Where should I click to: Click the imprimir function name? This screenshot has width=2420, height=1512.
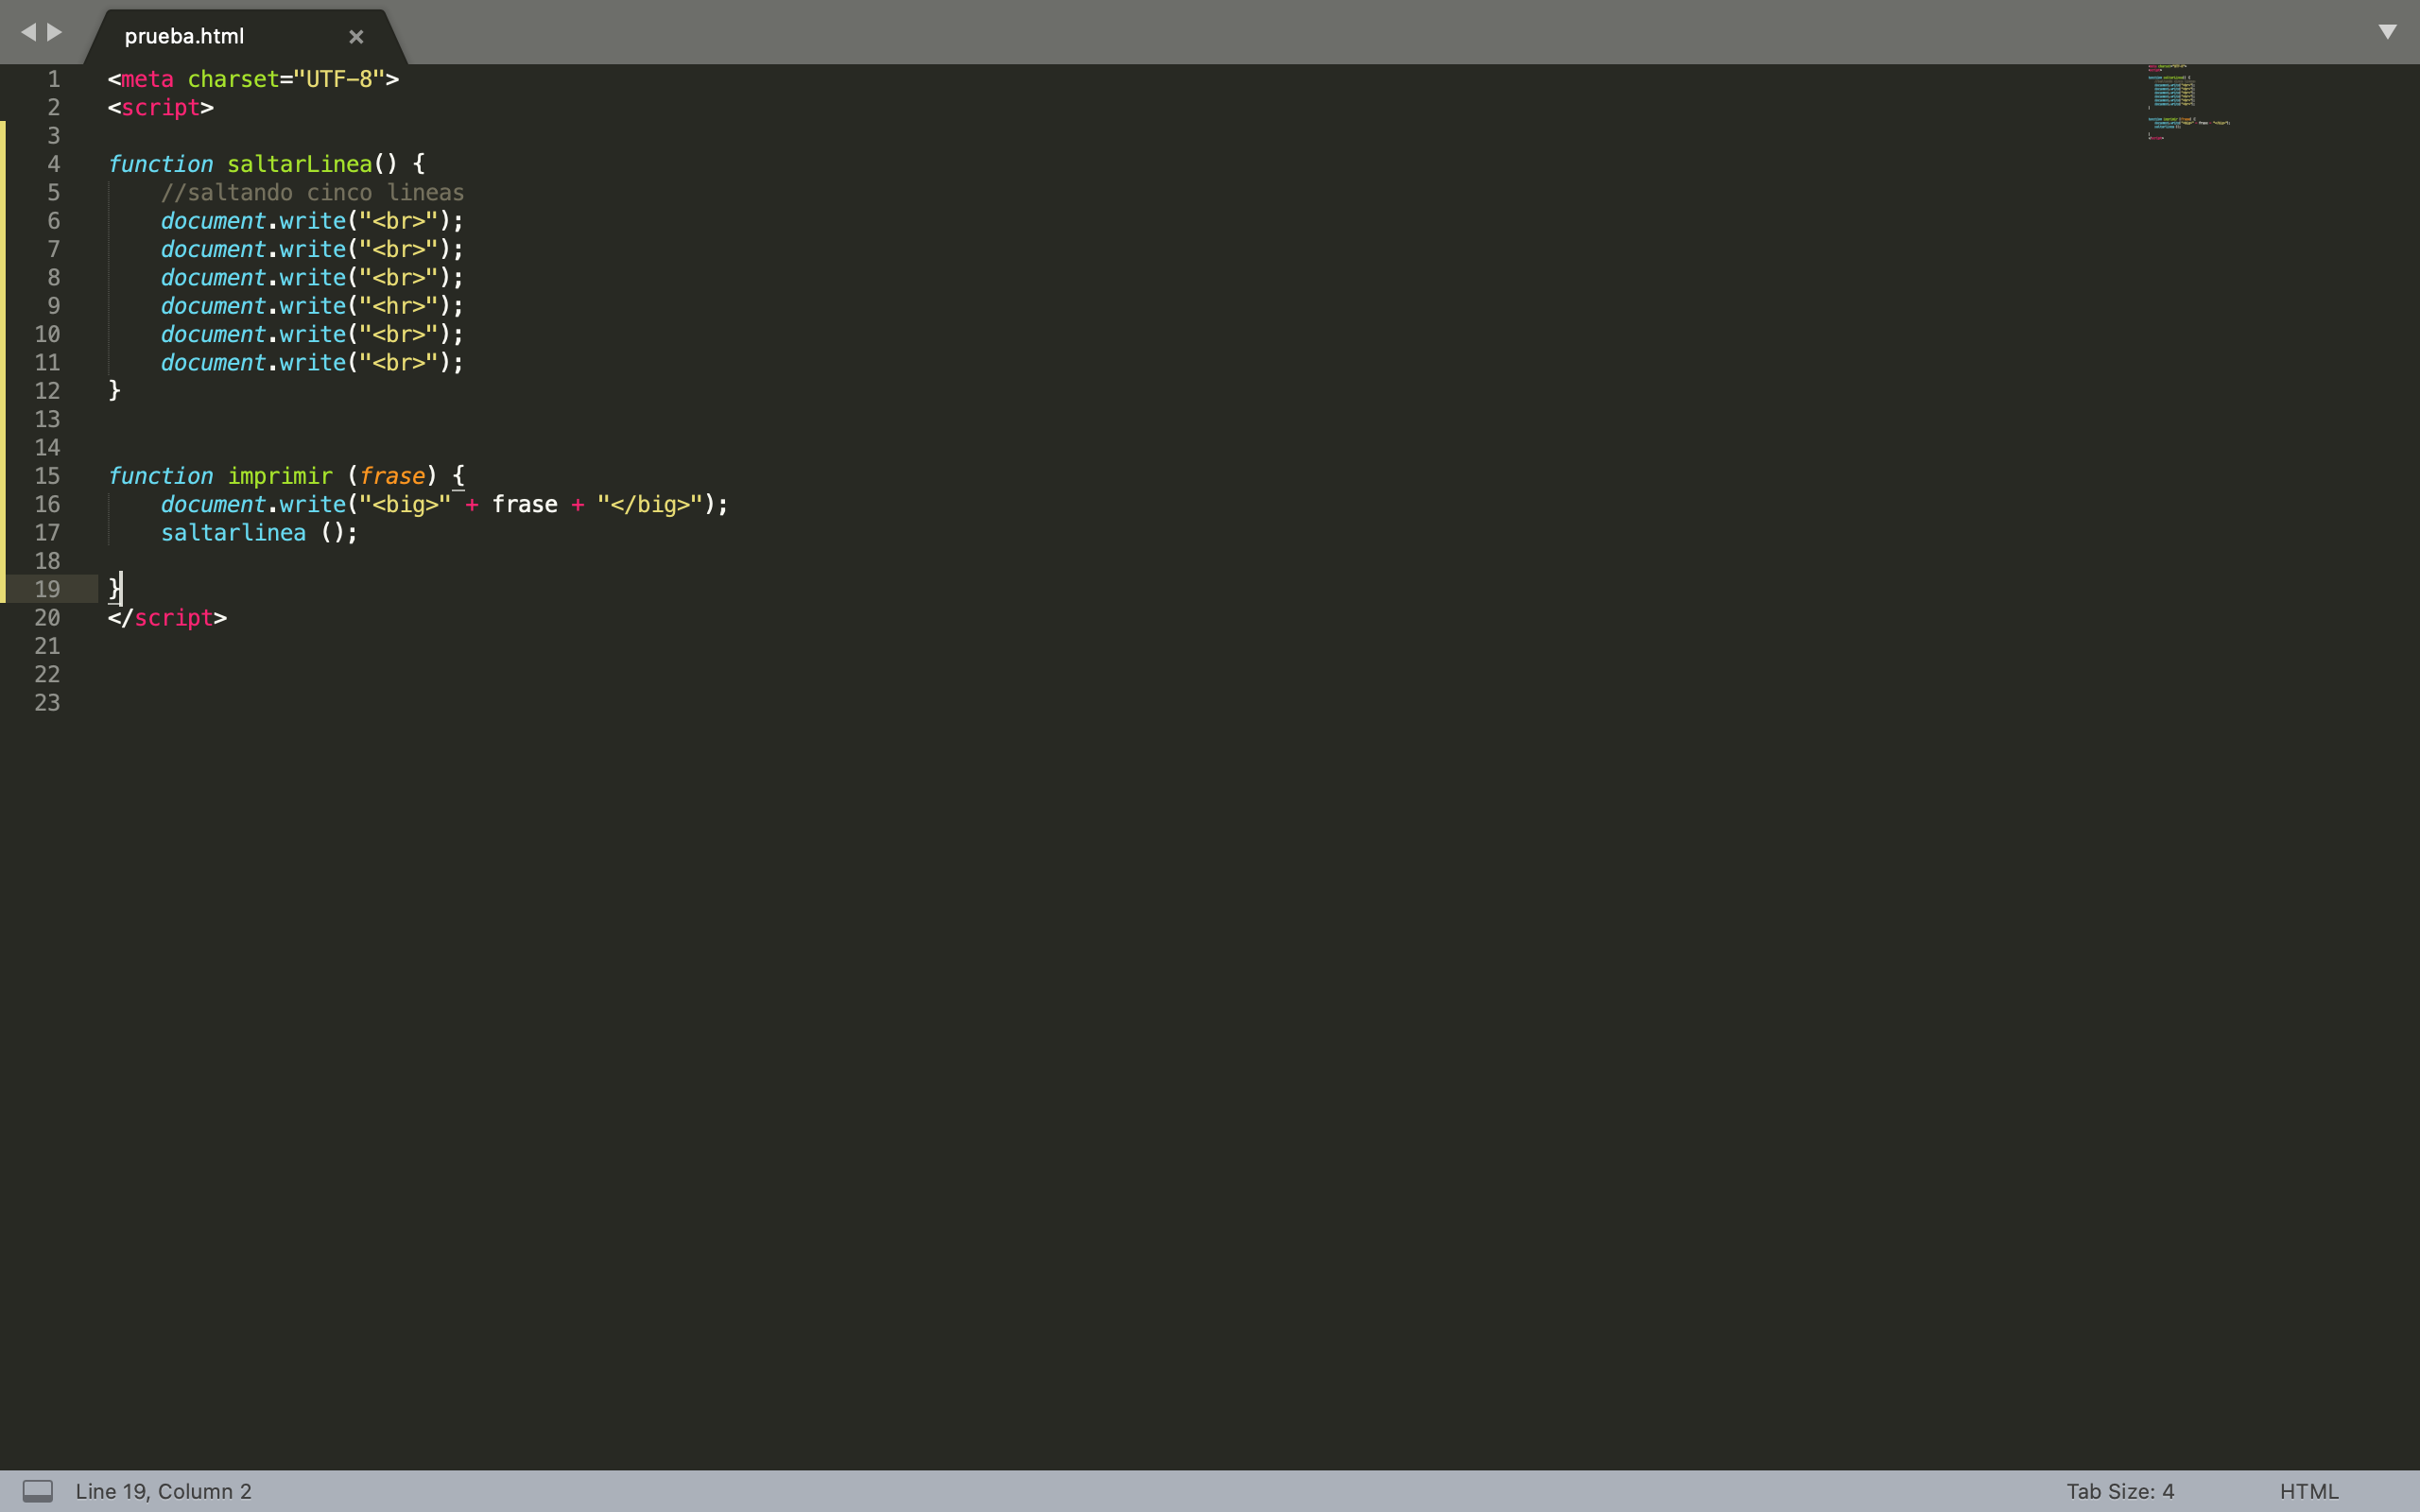click(x=280, y=476)
